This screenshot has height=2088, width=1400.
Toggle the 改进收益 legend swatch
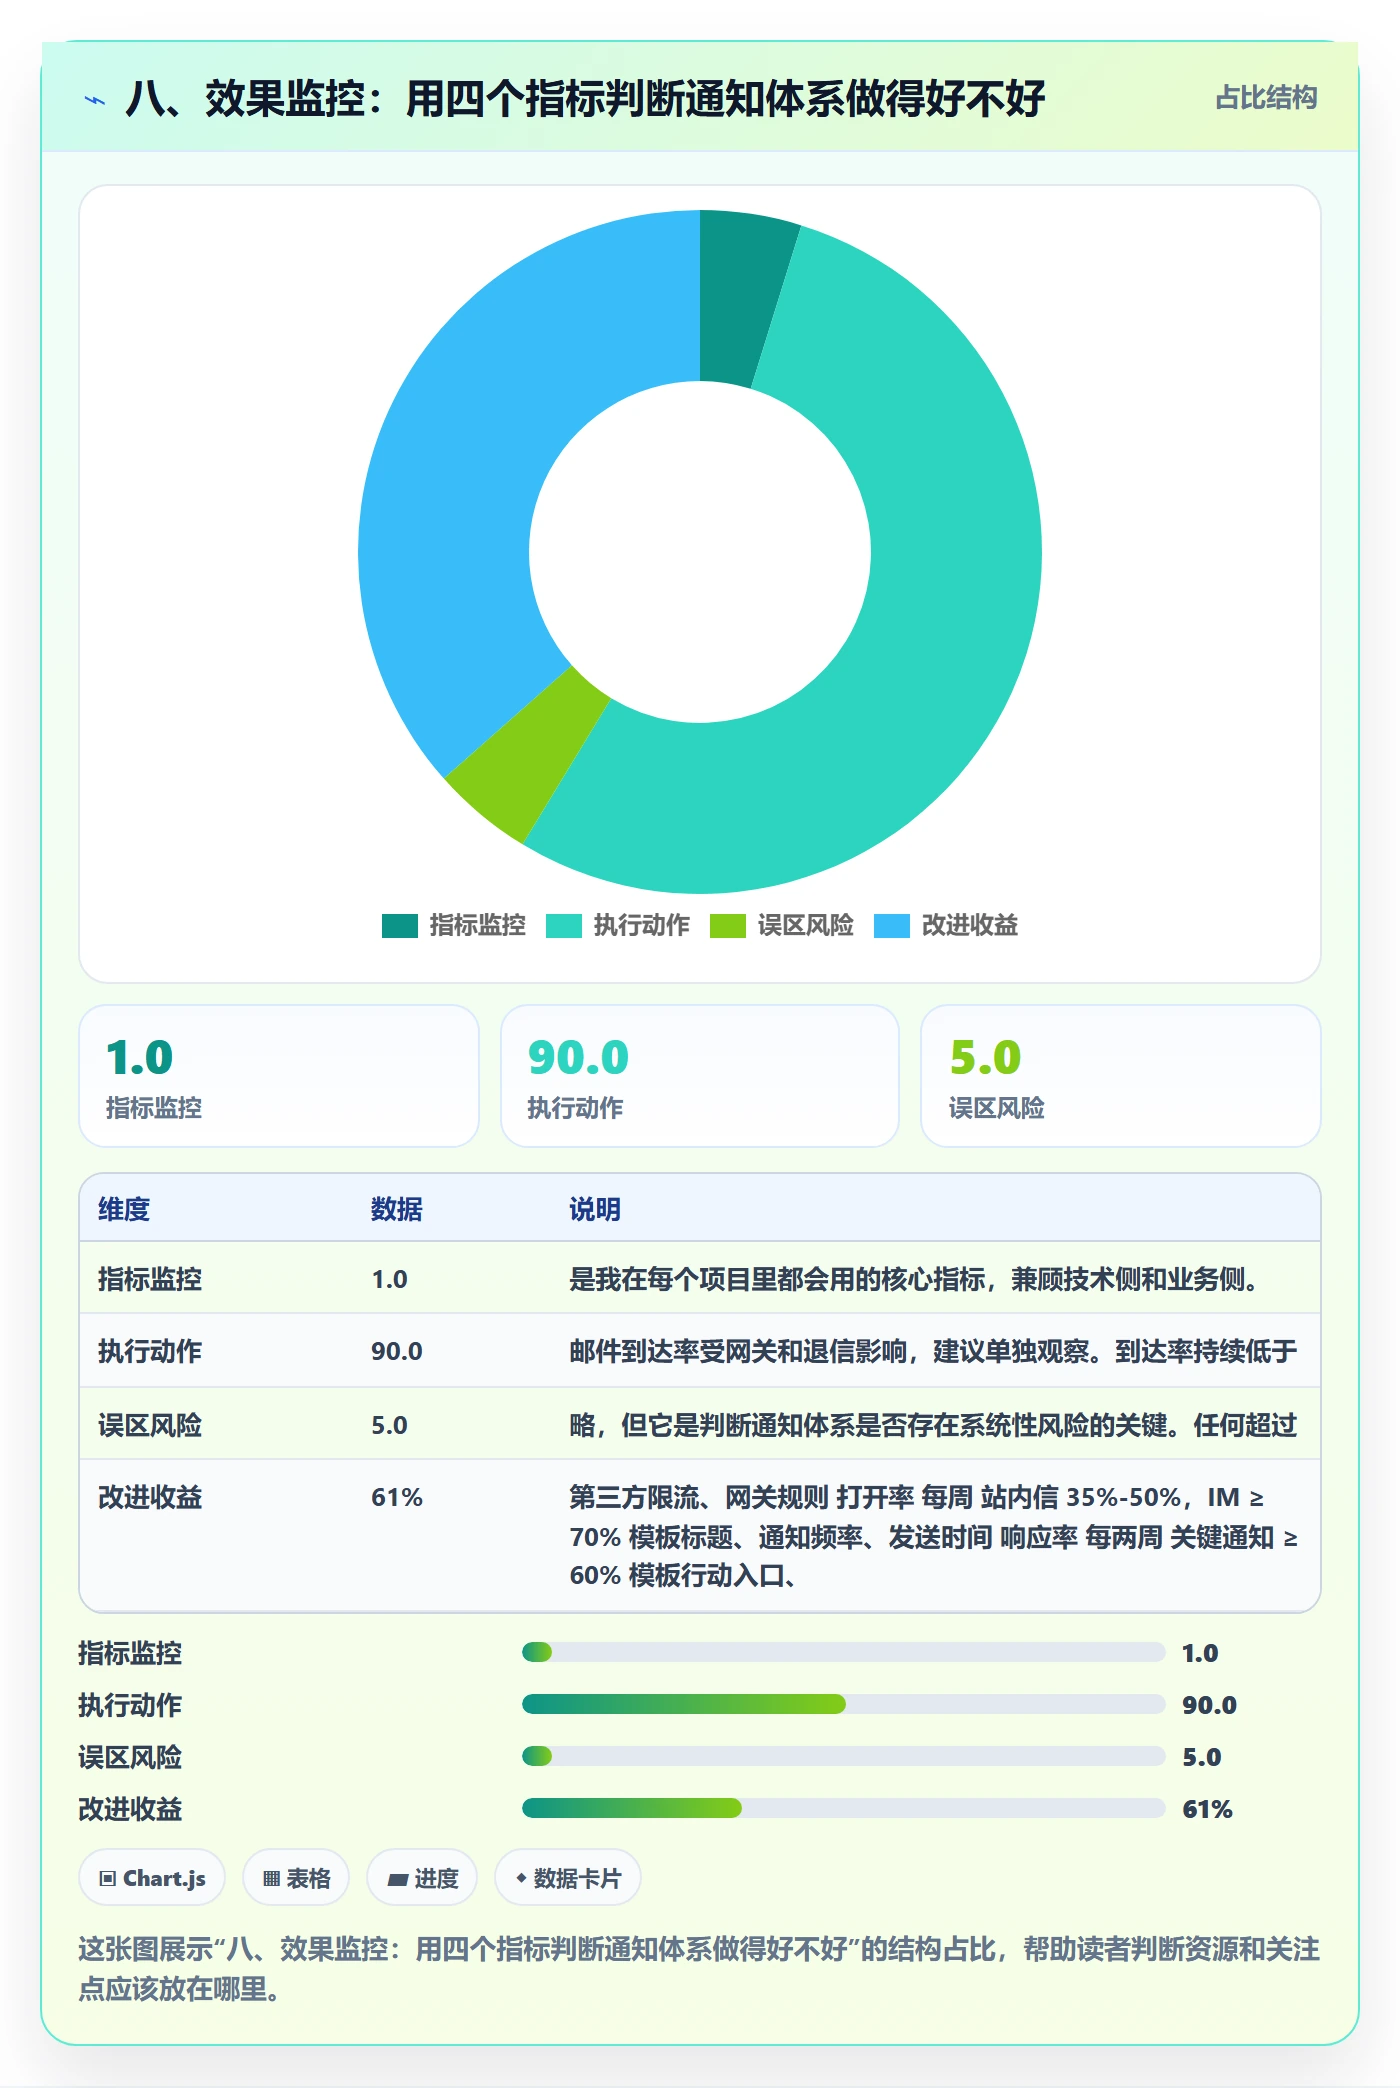pyautogui.click(x=892, y=926)
